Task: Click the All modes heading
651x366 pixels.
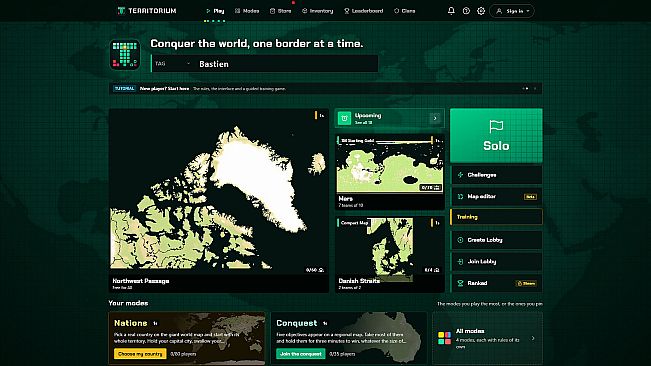Action: click(470, 331)
